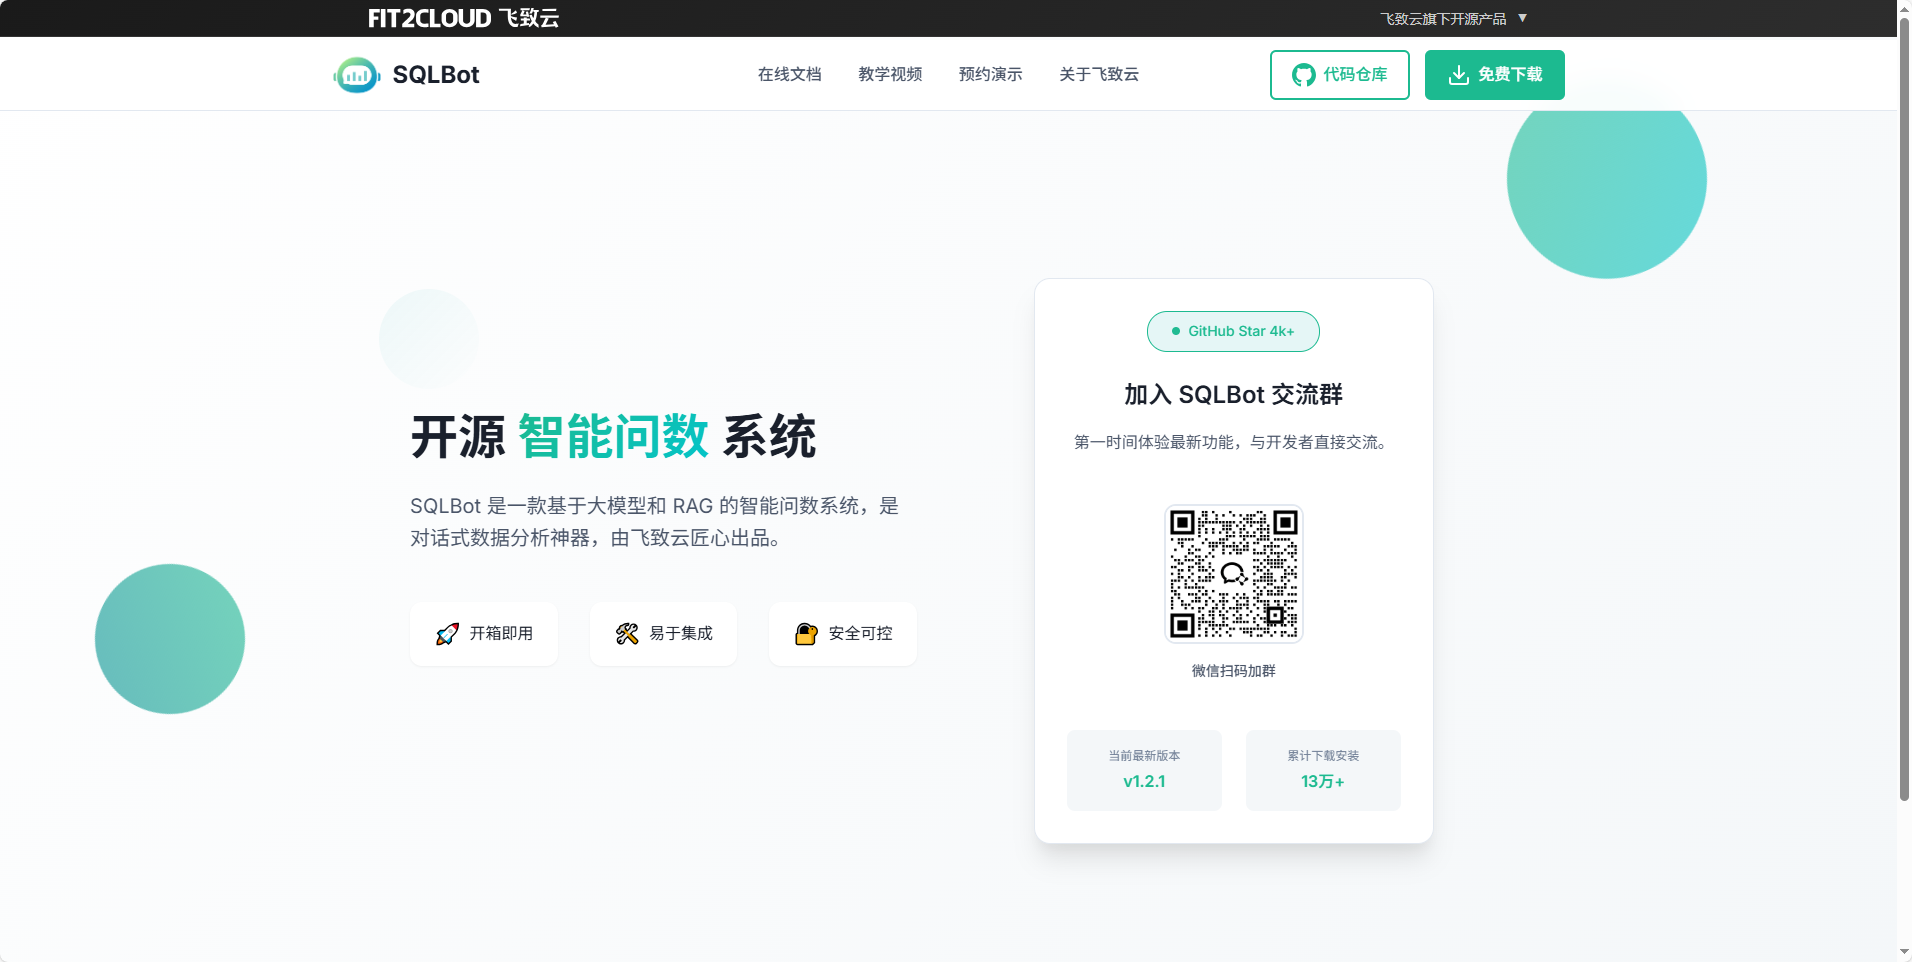Click the green dot in GitHub Star badge
This screenshot has width=1912, height=962.
[x=1176, y=331]
